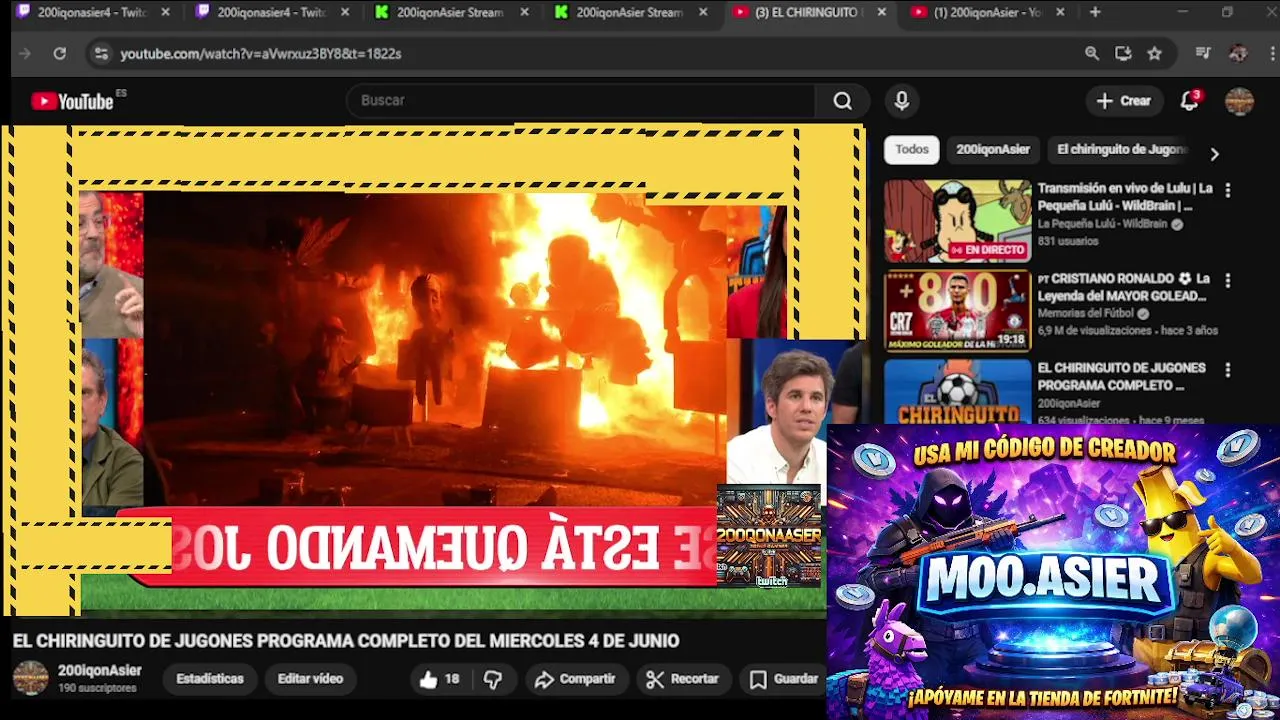This screenshot has width=1280, height=720.
Task: Open Estadísticas for the video
Action: [210, 679]
